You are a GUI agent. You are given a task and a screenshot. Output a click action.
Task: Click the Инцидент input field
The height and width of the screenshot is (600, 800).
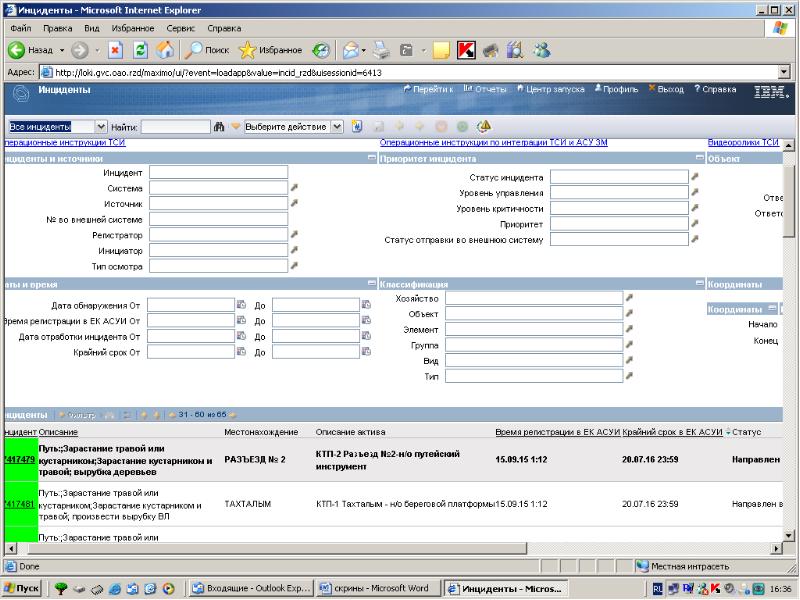218,172
